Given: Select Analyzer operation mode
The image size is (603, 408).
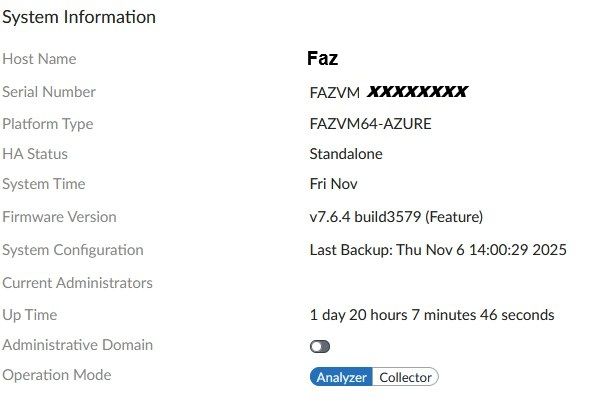Looking at the screenshot, I should [x=341, y=377].
